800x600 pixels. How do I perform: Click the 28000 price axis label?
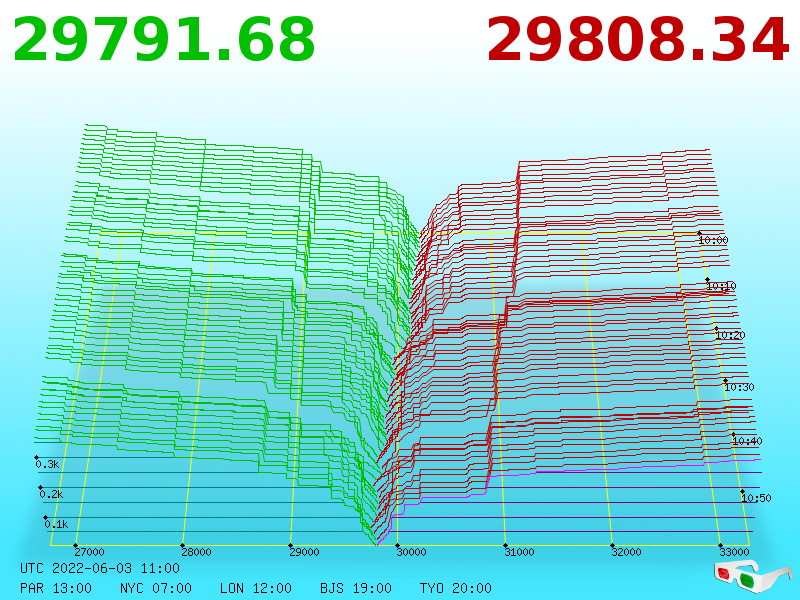196,552
